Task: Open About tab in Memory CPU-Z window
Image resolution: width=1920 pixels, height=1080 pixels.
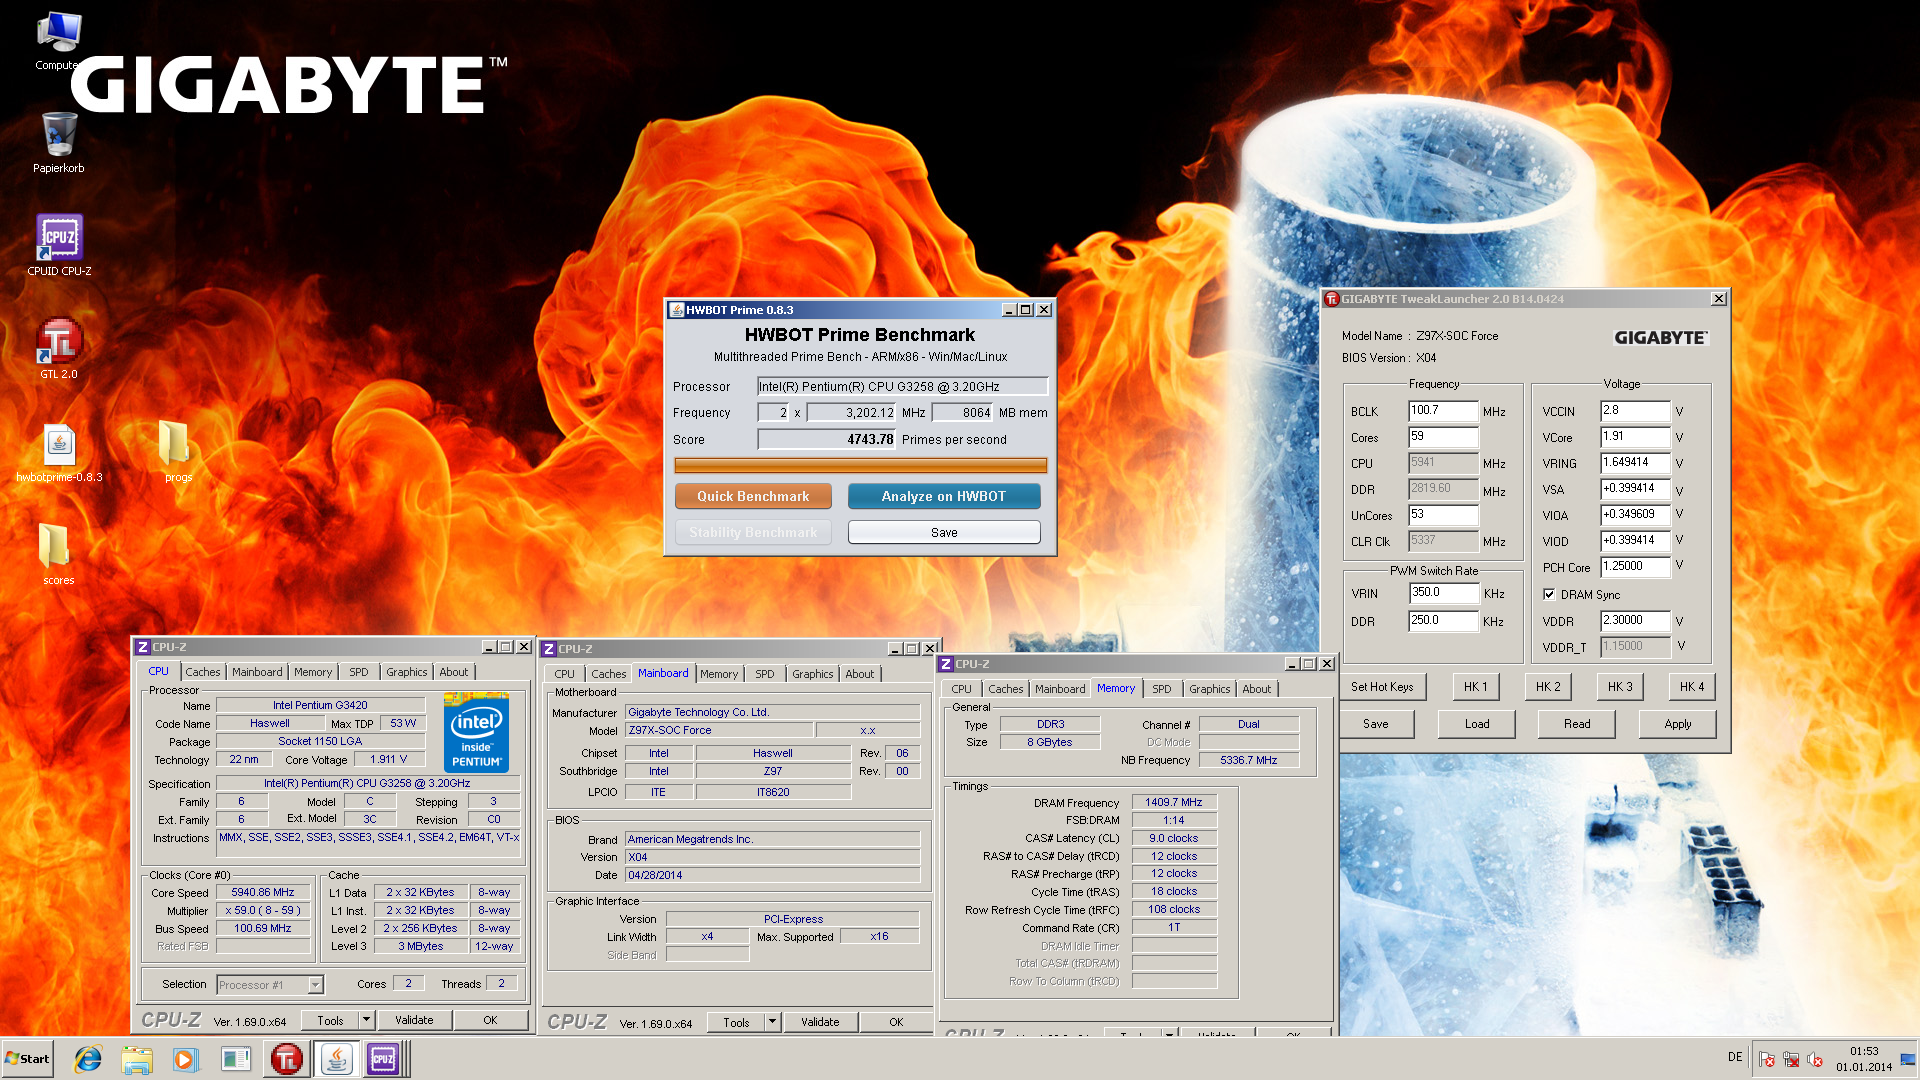Action: point(1256,689)
